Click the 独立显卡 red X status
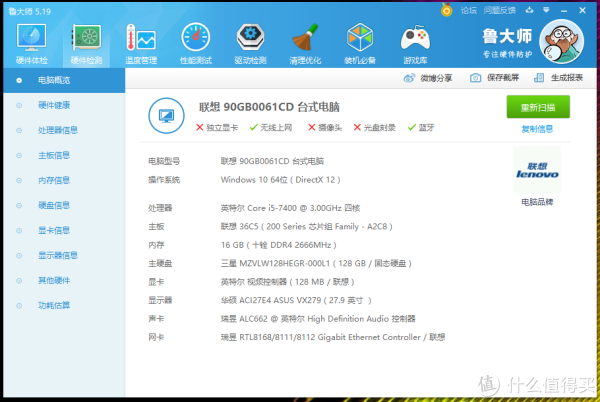 tap(217, 127)
